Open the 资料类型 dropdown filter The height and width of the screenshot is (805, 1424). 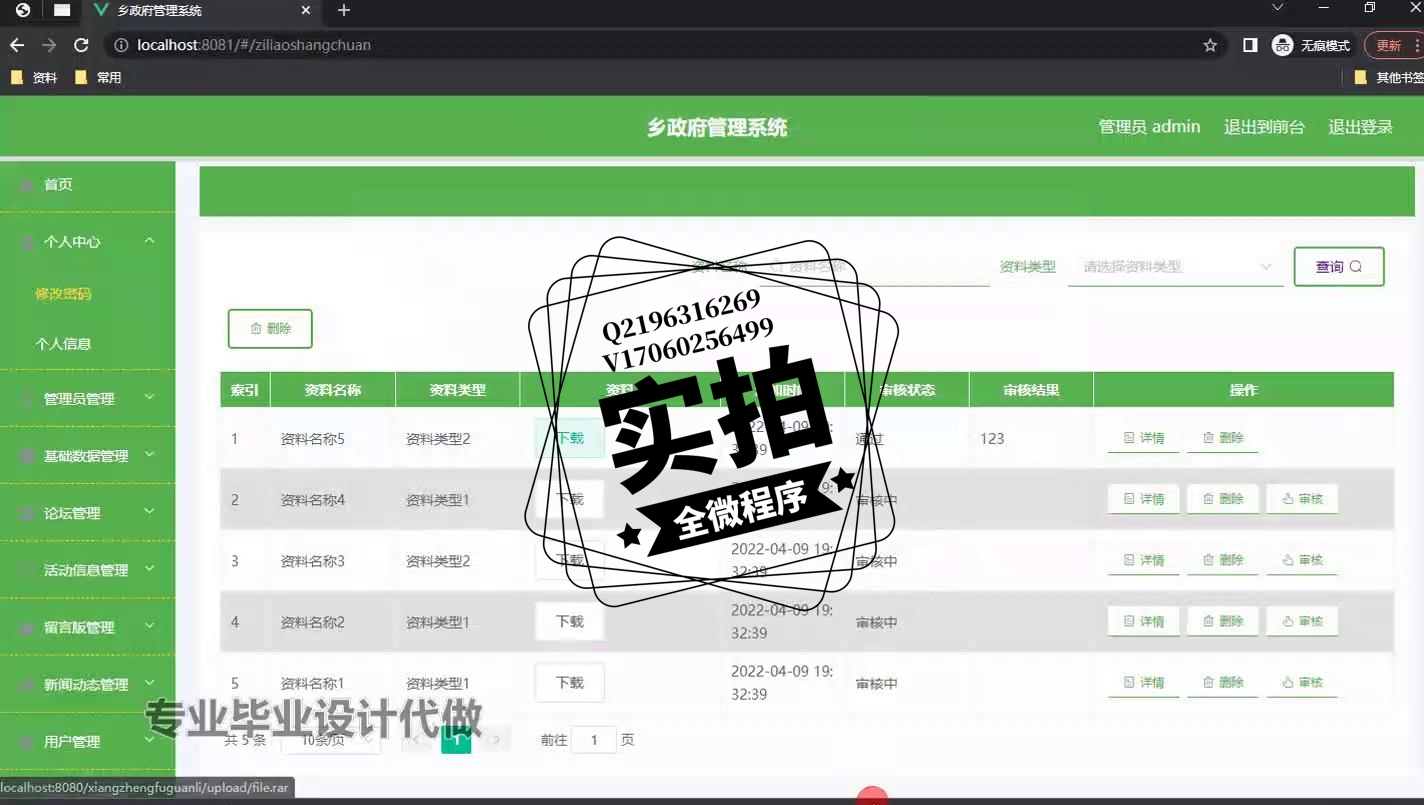coord(1176,267)
